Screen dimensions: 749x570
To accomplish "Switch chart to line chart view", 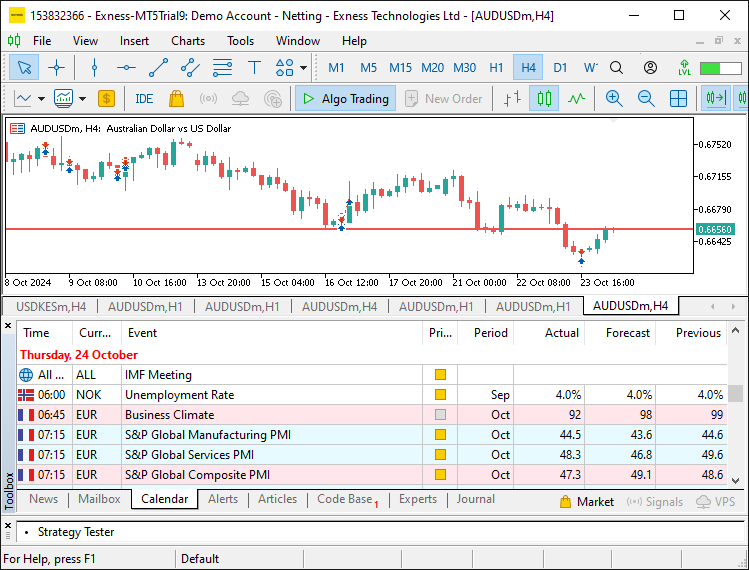I will (x=576, y=99).
